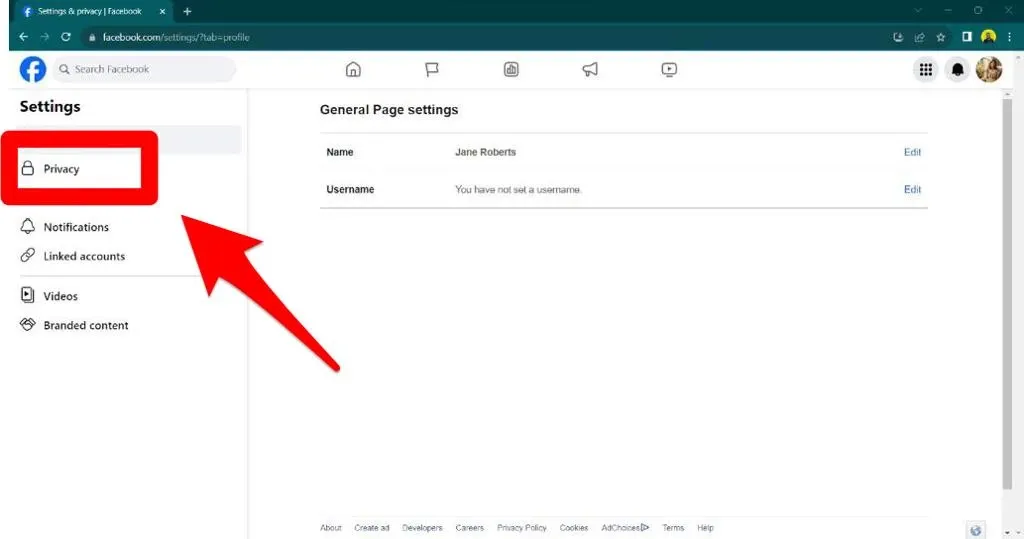
Task: Open the Home feed icon
Action: 352,70
